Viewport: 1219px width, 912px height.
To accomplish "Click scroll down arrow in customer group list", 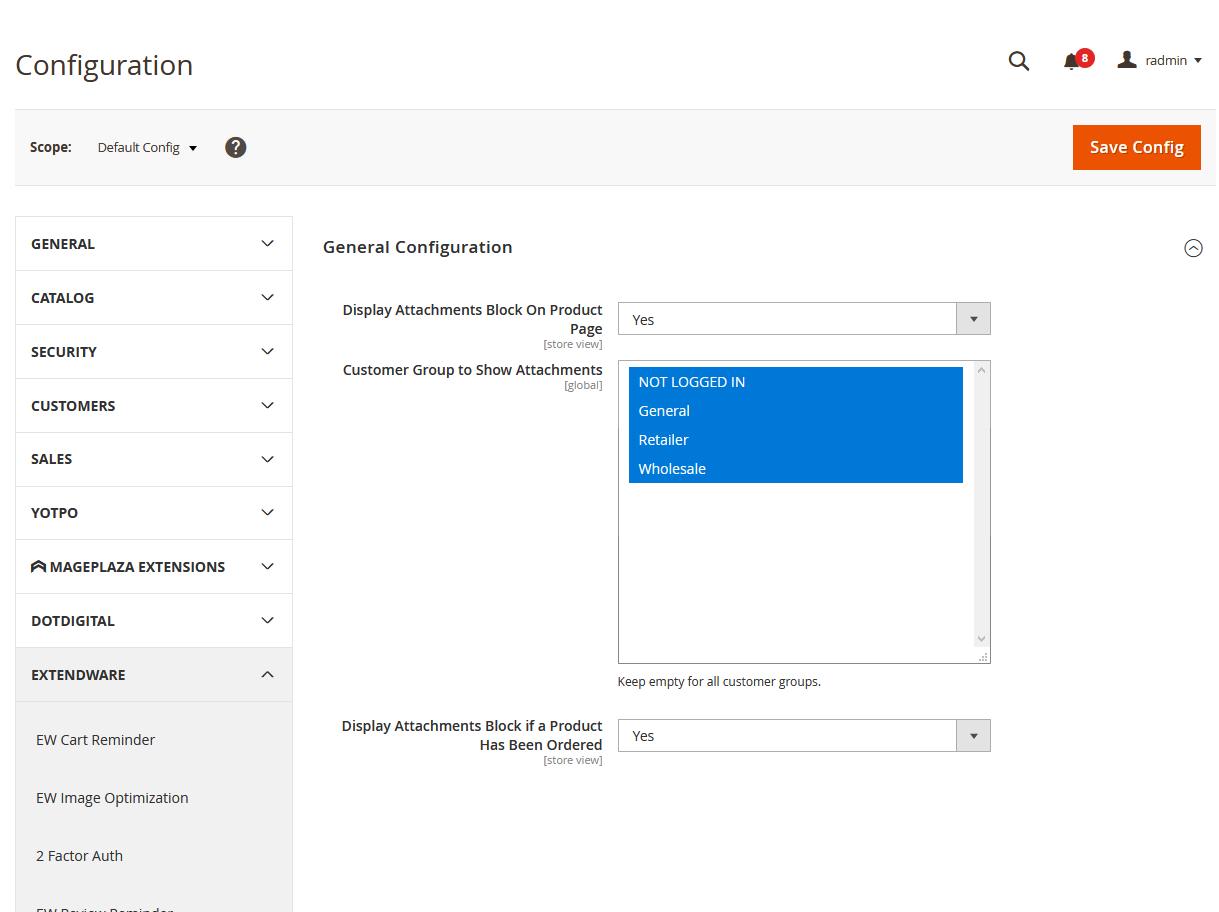I will coord(981,639).
